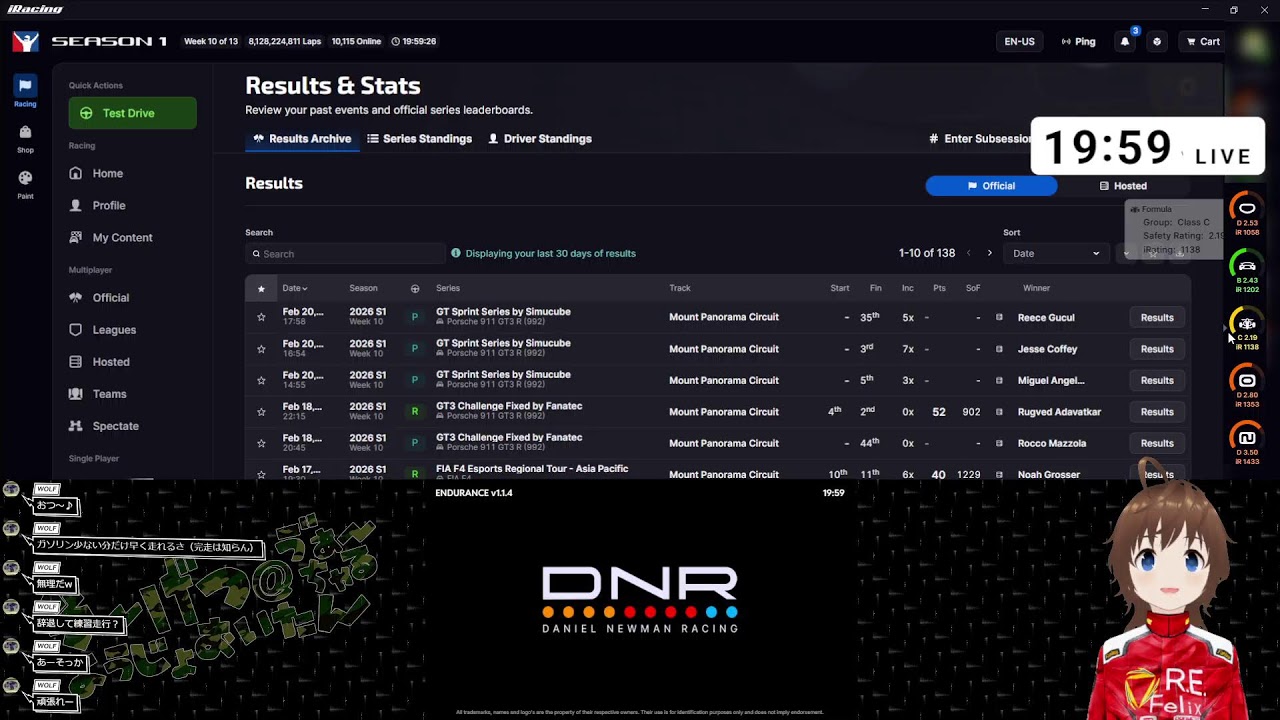
Task: Open the Sports Car license gauge B 2.43
Action: coord(1247,270)
